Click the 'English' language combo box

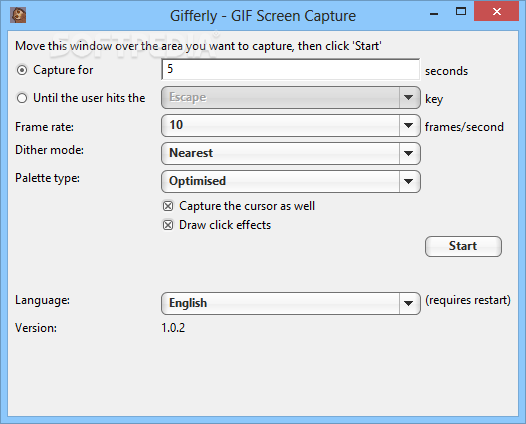(x=291, y=303)
